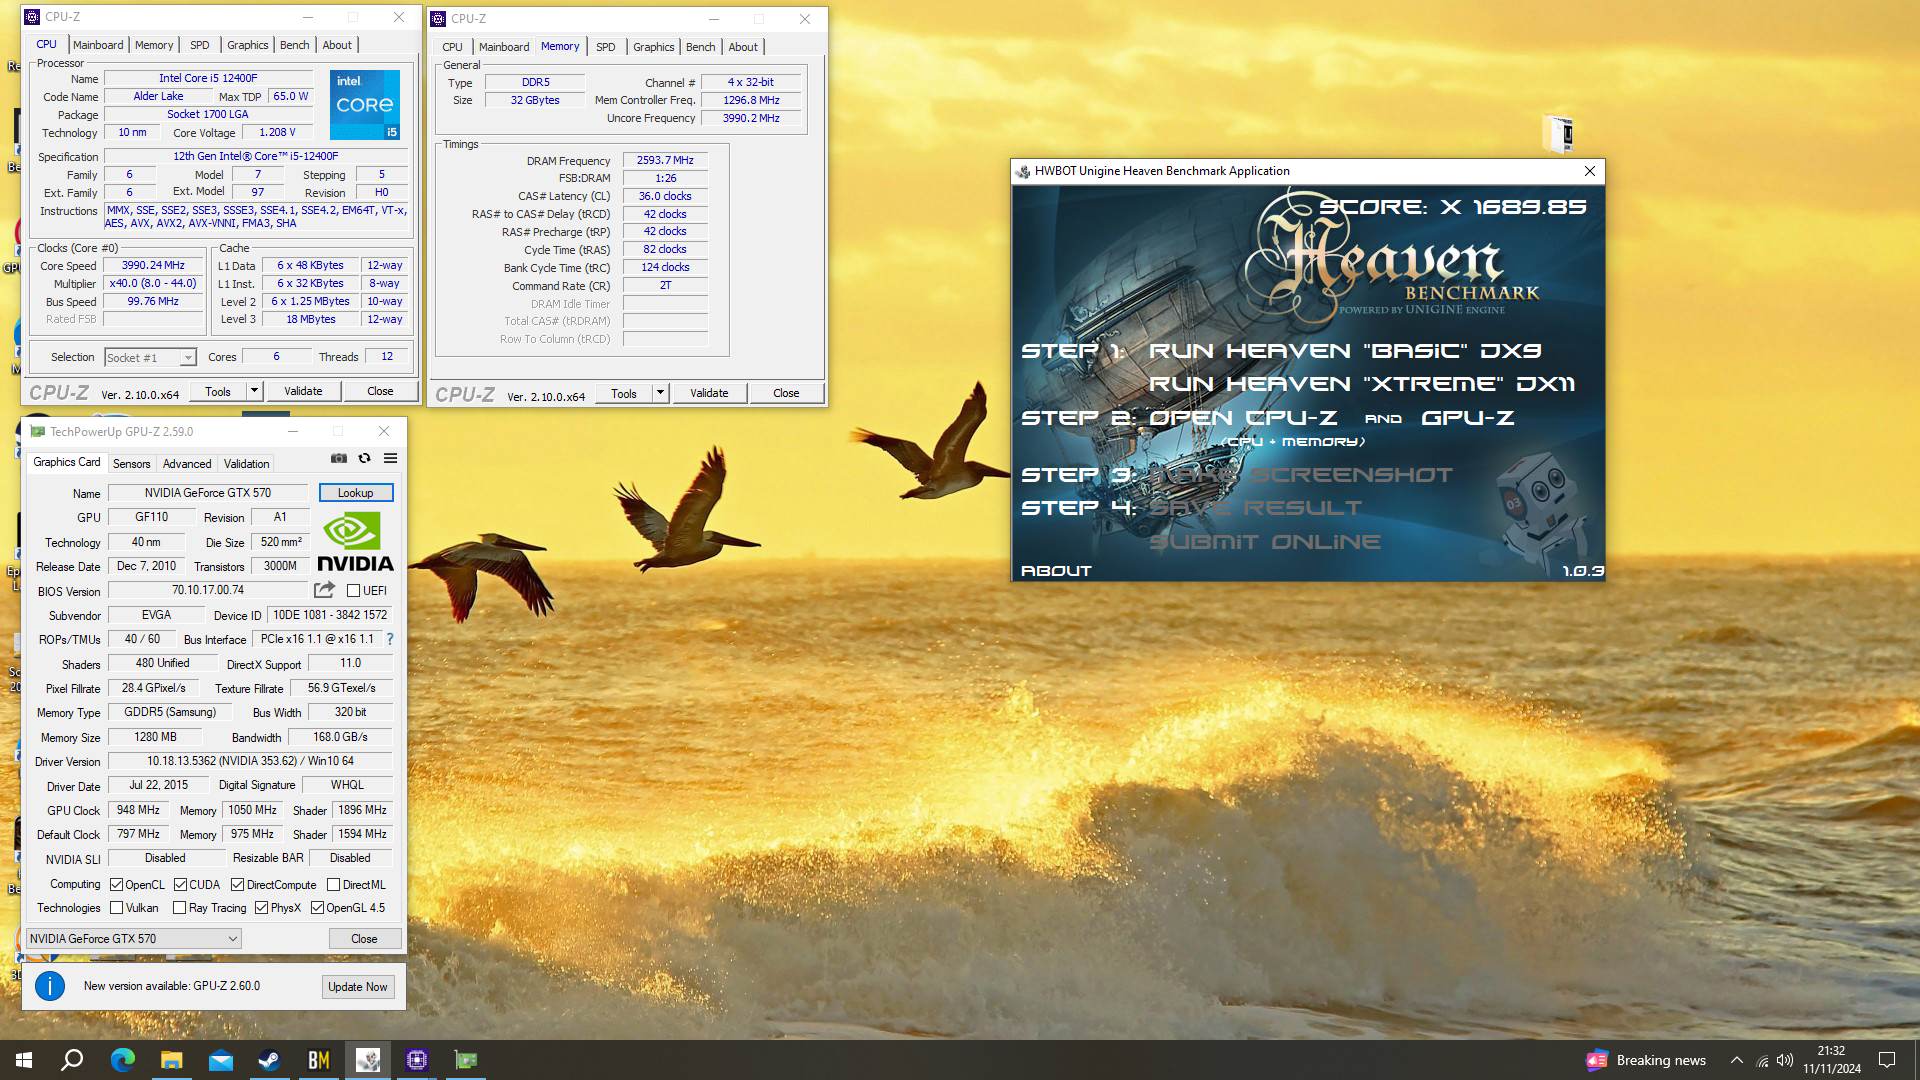Open Bench tab in left CPU-Z window

pyautogui.click(x=294, y=45)
